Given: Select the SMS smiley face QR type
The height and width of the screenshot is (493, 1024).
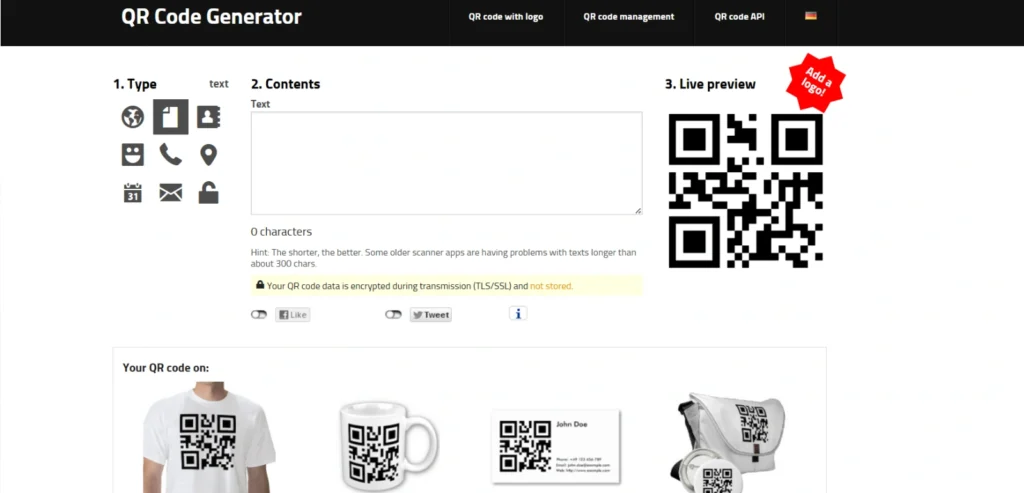Looking at the screenshot, I should (133, 155).
